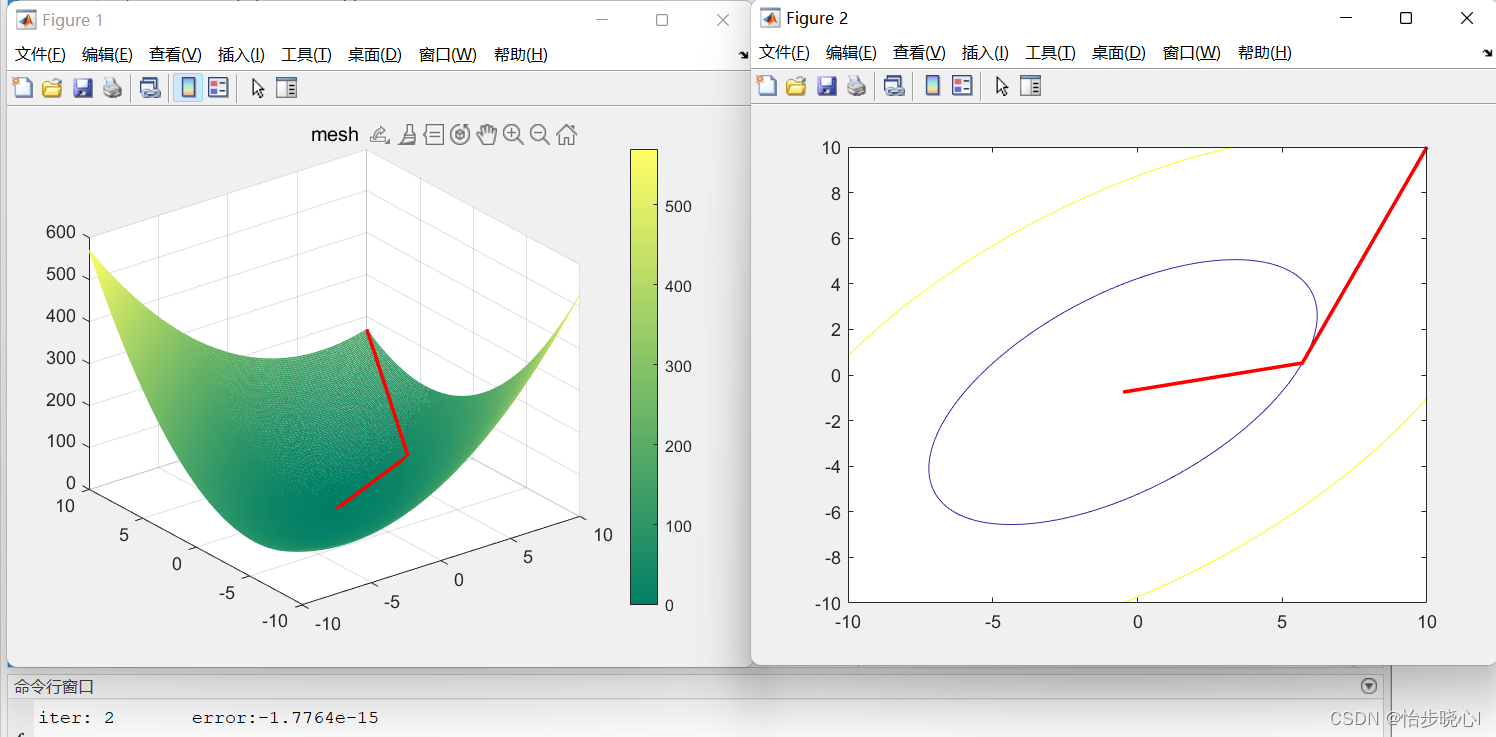Open the 工具(T) menu in Figure 2
Viewport: 1496px width, 737px height.
coord(1050,53)
